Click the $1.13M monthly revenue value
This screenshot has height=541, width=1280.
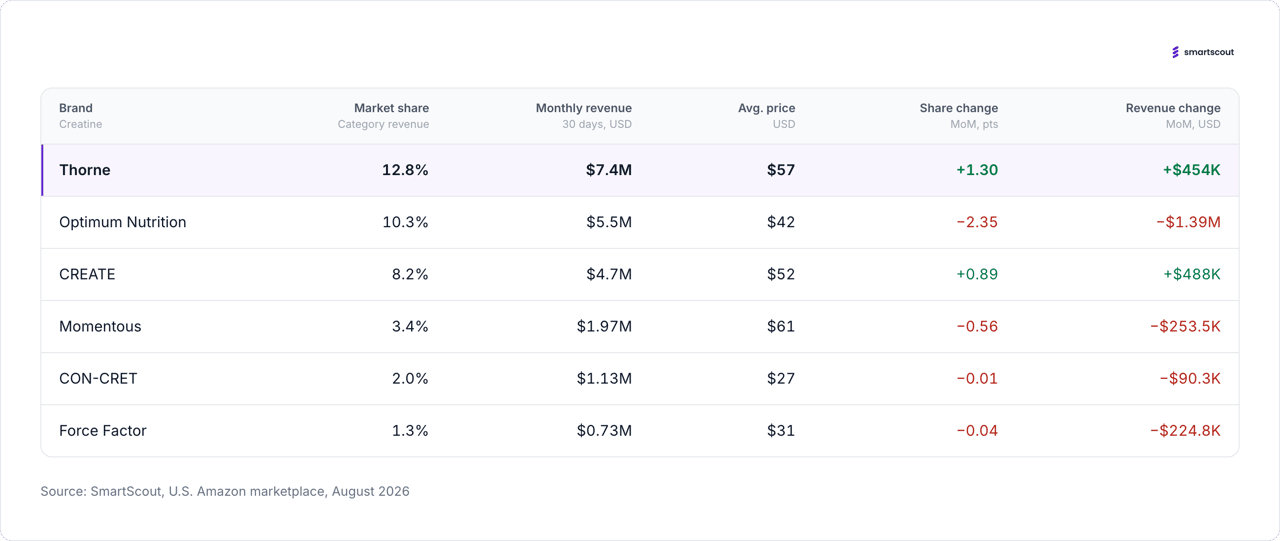point(604,378)
